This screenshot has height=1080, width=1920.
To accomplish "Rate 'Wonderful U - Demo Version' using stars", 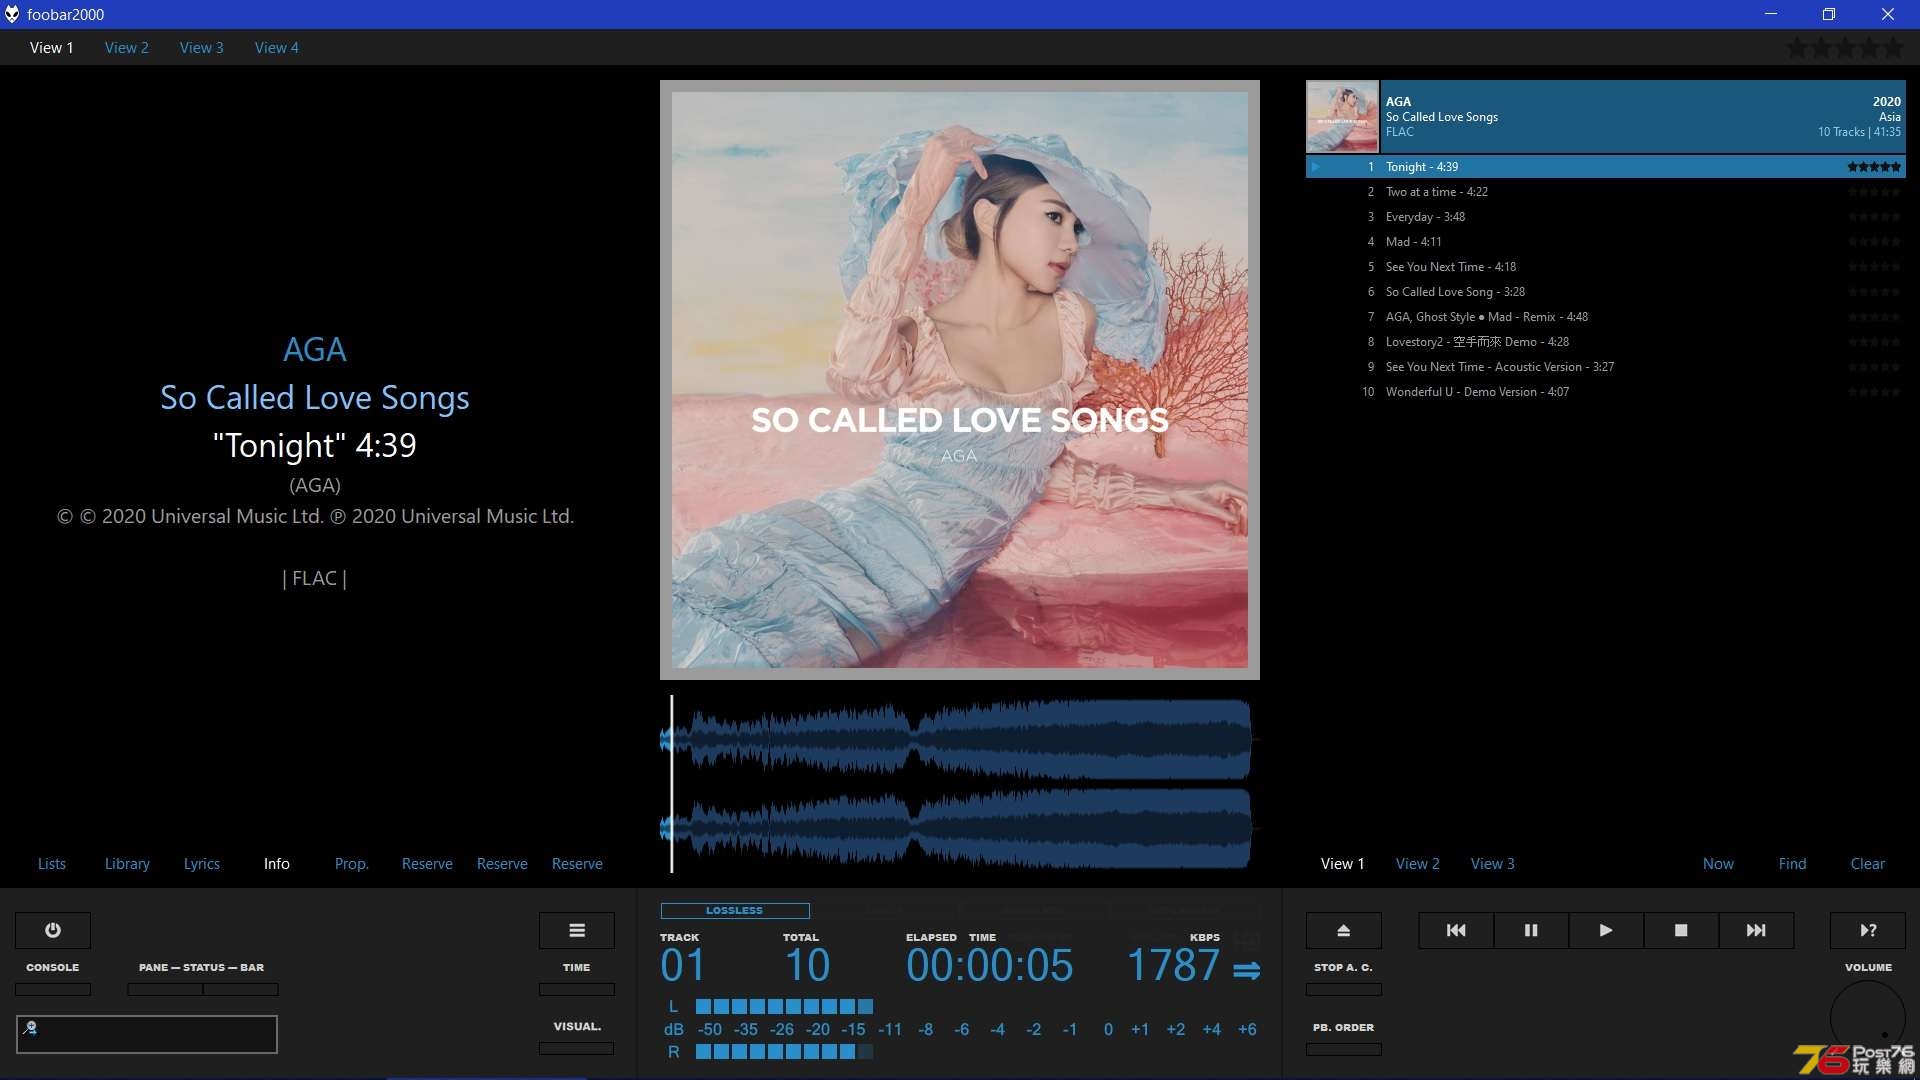I will point(1874,392).
